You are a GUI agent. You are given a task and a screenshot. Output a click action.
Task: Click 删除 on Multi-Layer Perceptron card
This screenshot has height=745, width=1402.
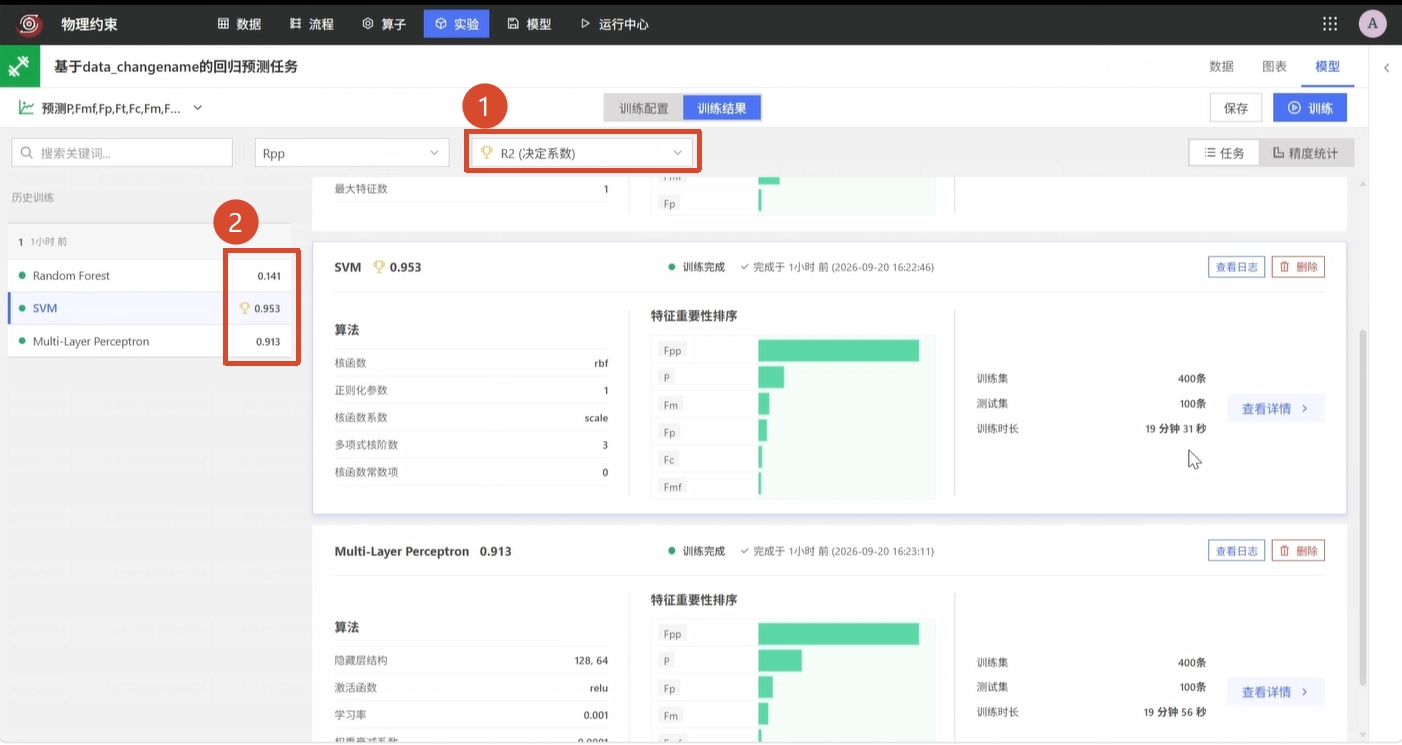(1298, 551)
